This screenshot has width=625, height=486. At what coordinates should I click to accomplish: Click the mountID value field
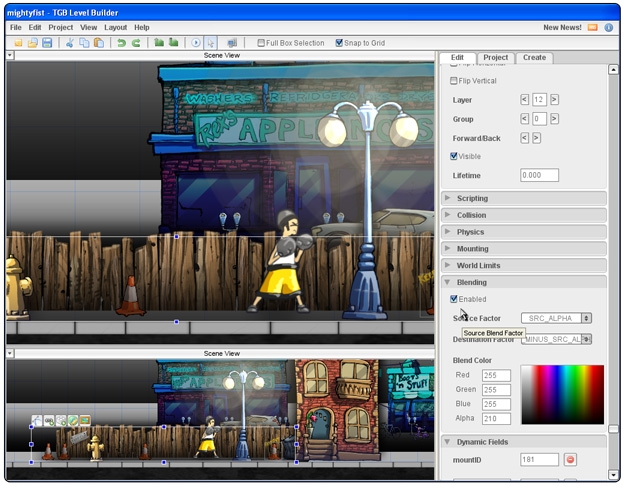pos(539,460)
